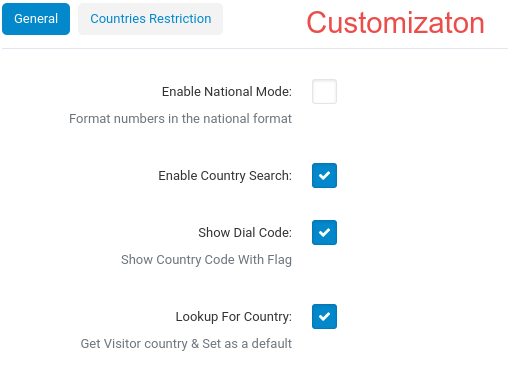The width and height of the screenshot is (508, 383).
Task: Click the 'Lookup For Country:' label text
Action: (234, 317)
